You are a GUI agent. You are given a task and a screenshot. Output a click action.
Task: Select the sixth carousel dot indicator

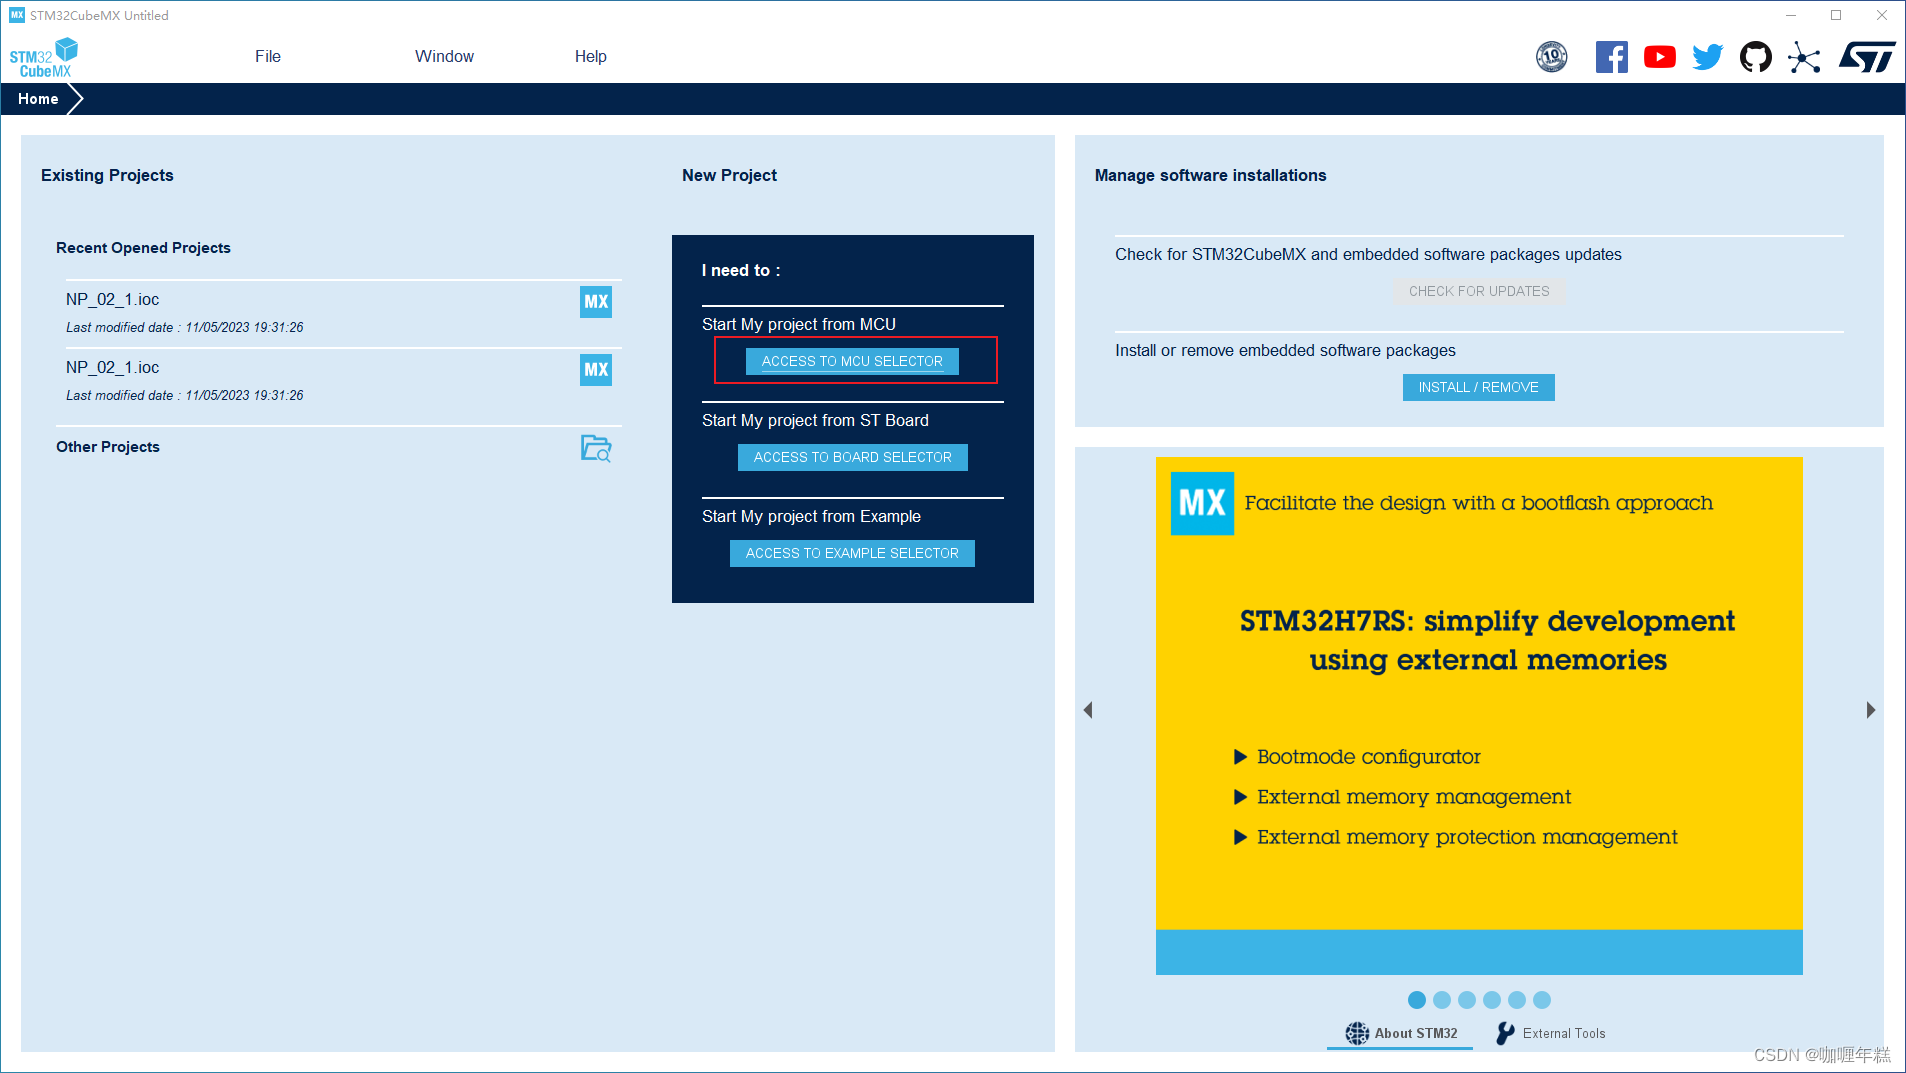click(1542, 1000)
